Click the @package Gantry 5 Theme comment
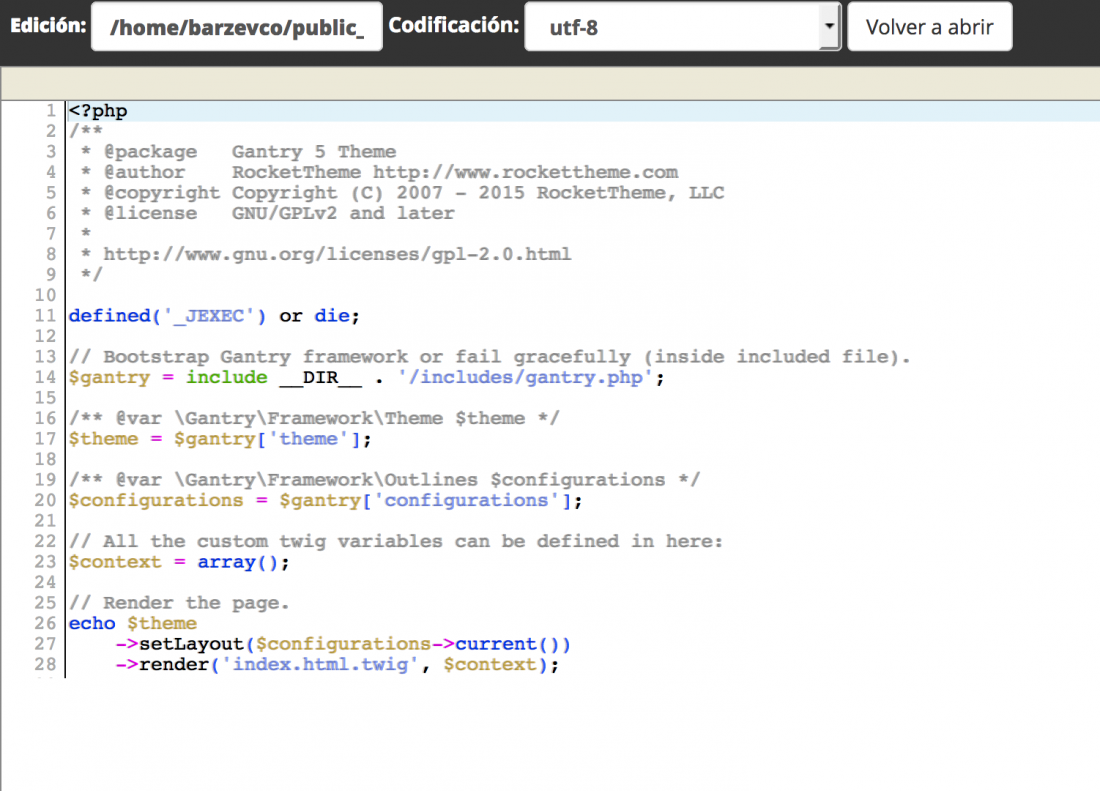The image size is (1100, 791). 239,152
